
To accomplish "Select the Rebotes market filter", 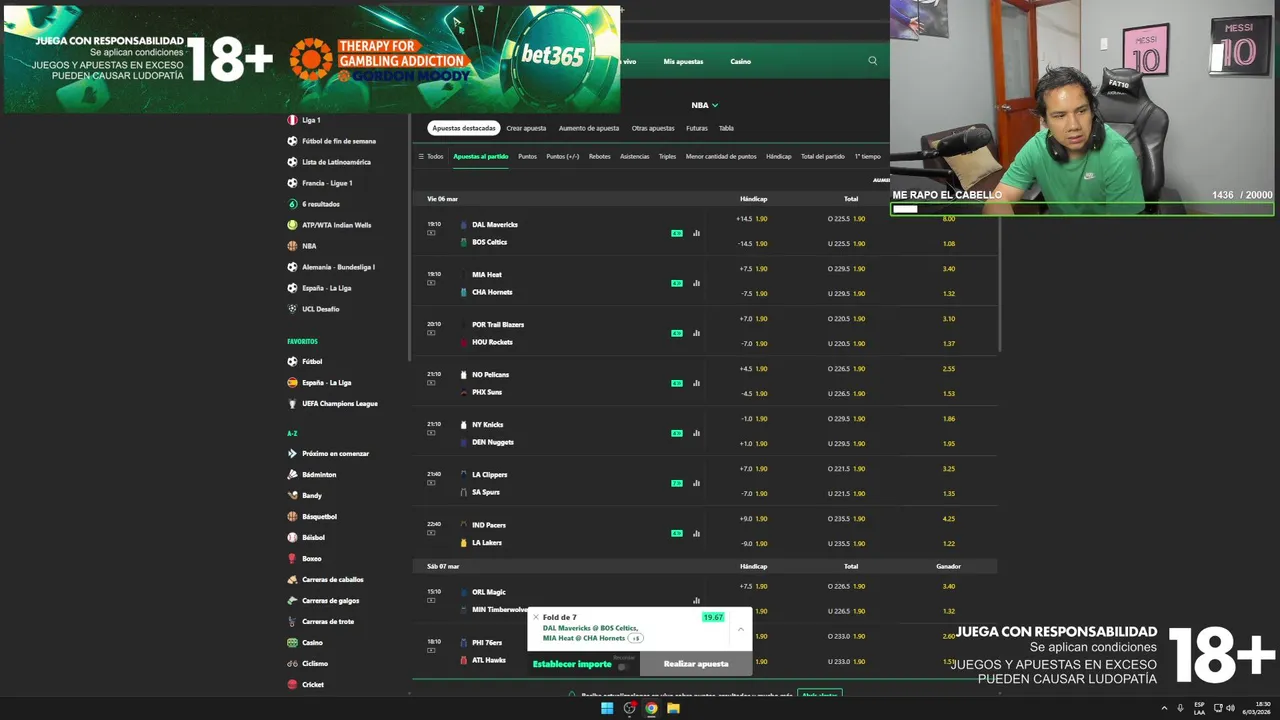I will click(x=599, y=156).
